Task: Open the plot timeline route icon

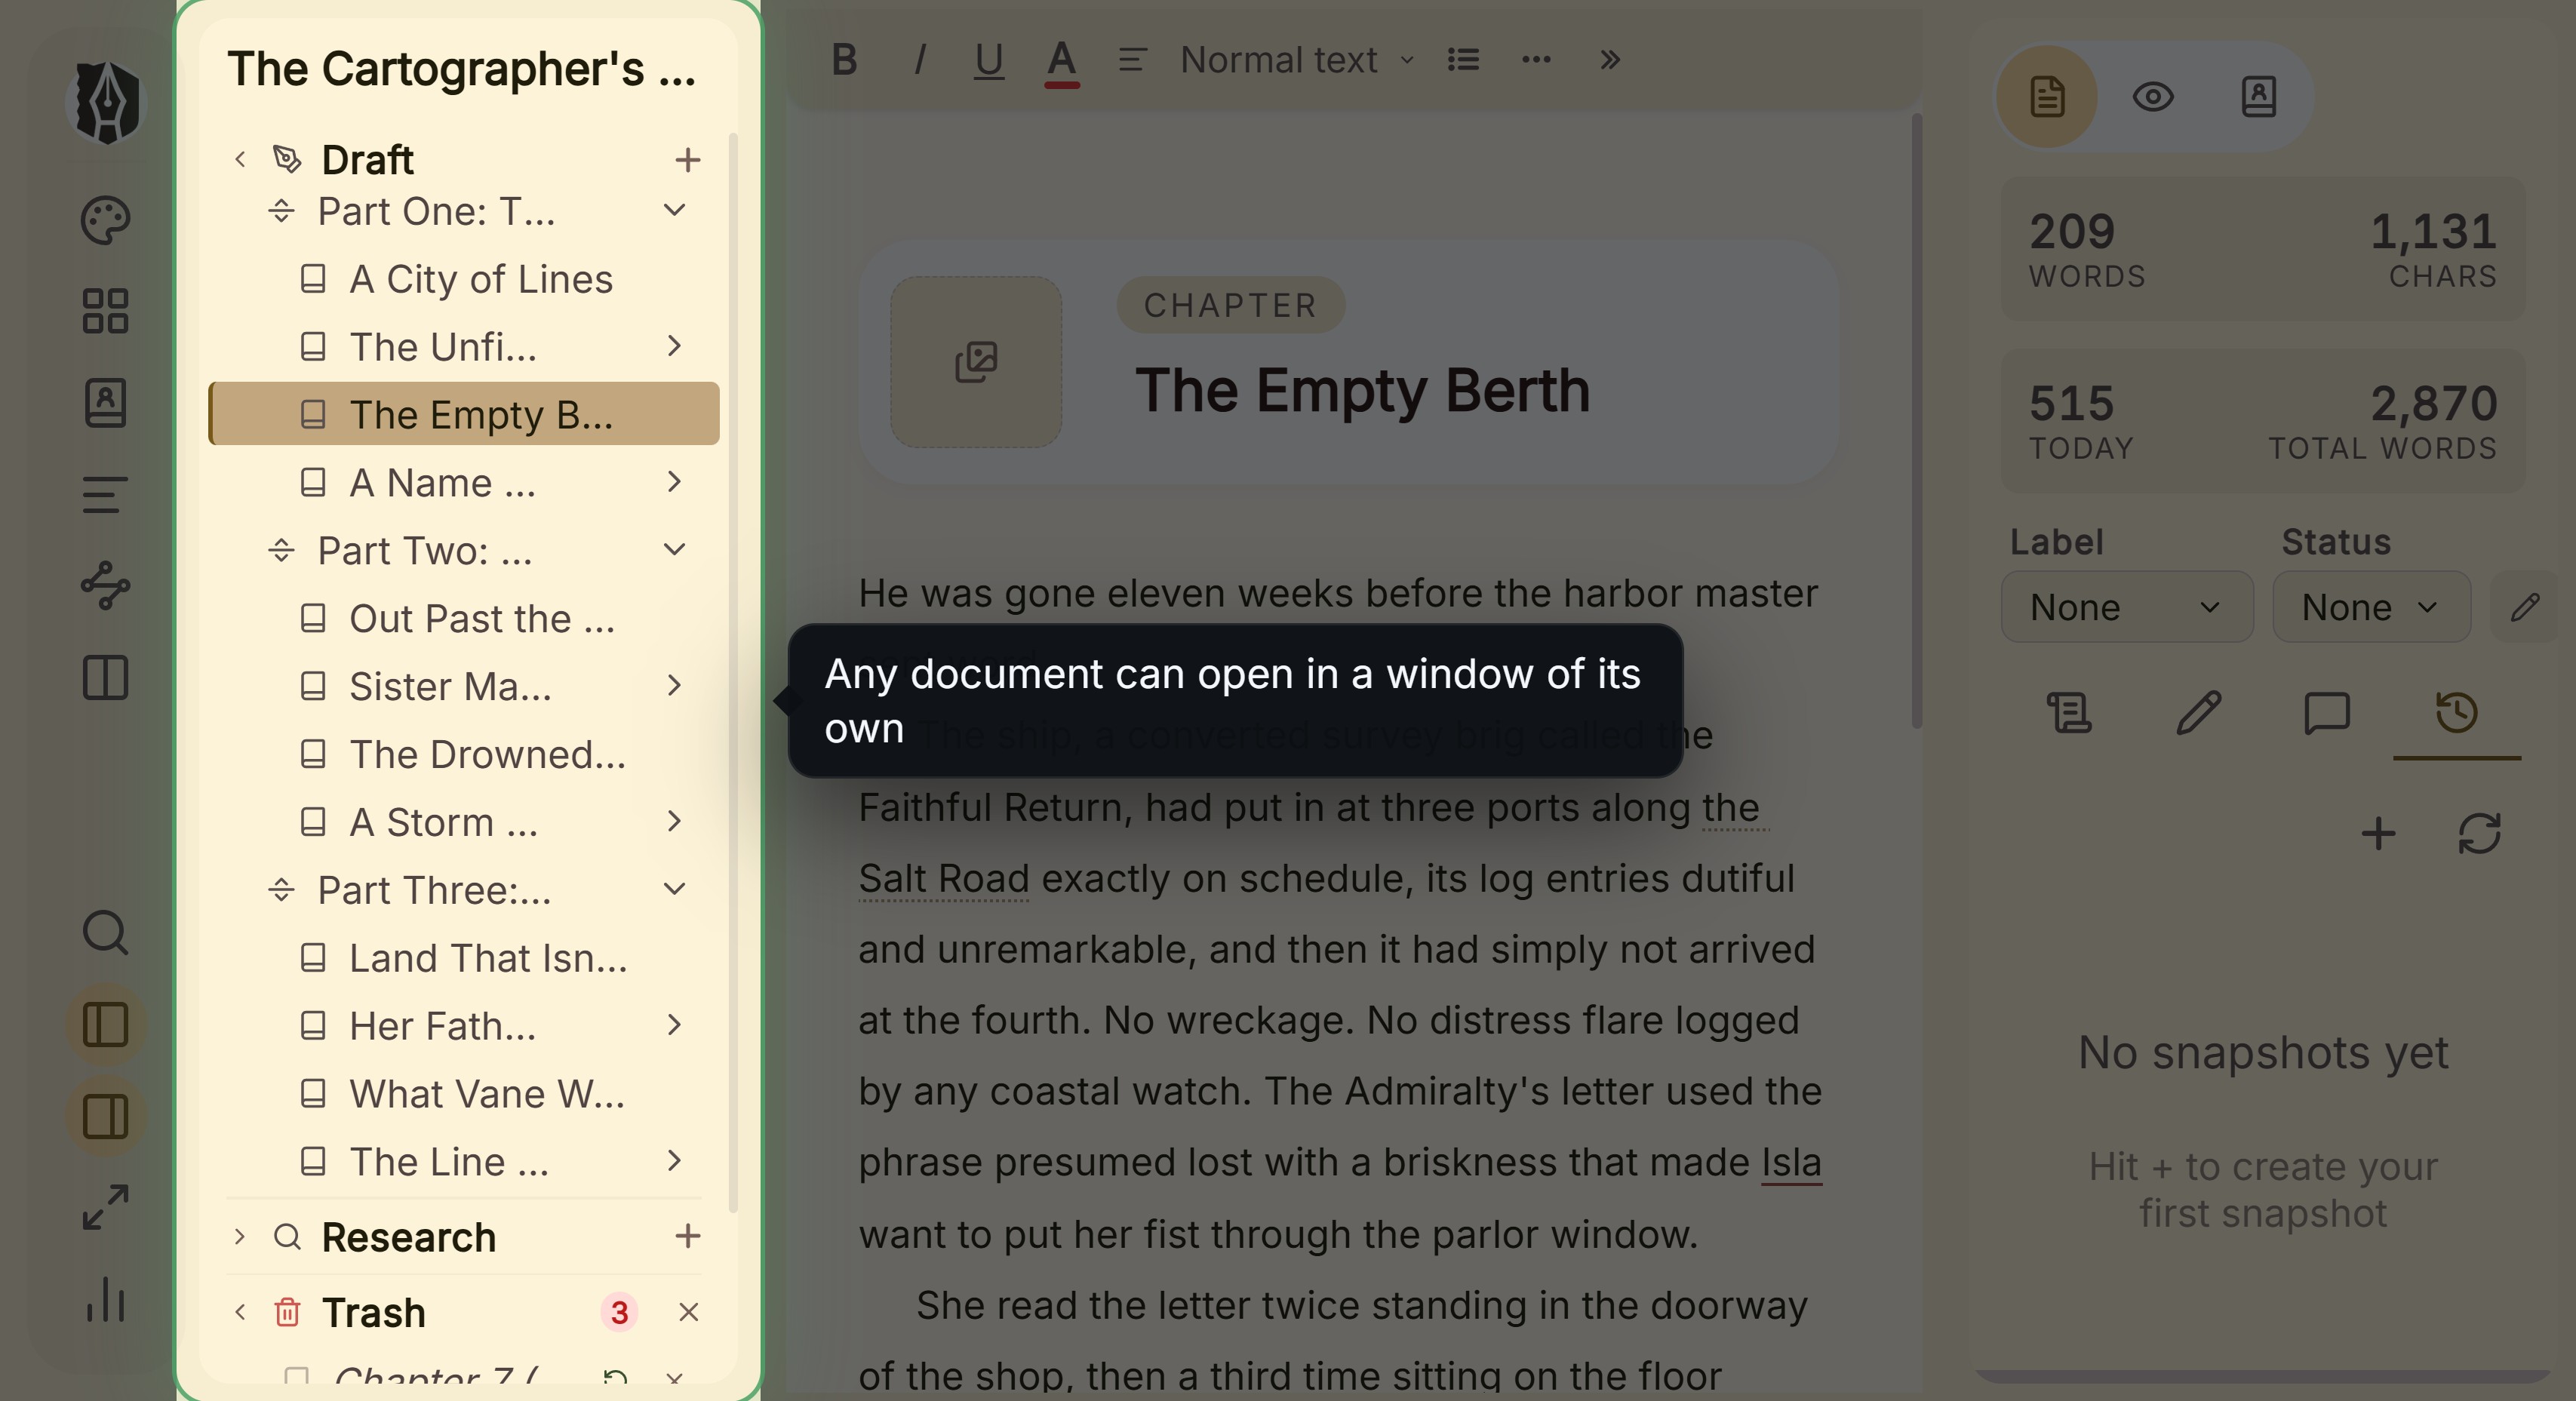Action: pos(105,586)
